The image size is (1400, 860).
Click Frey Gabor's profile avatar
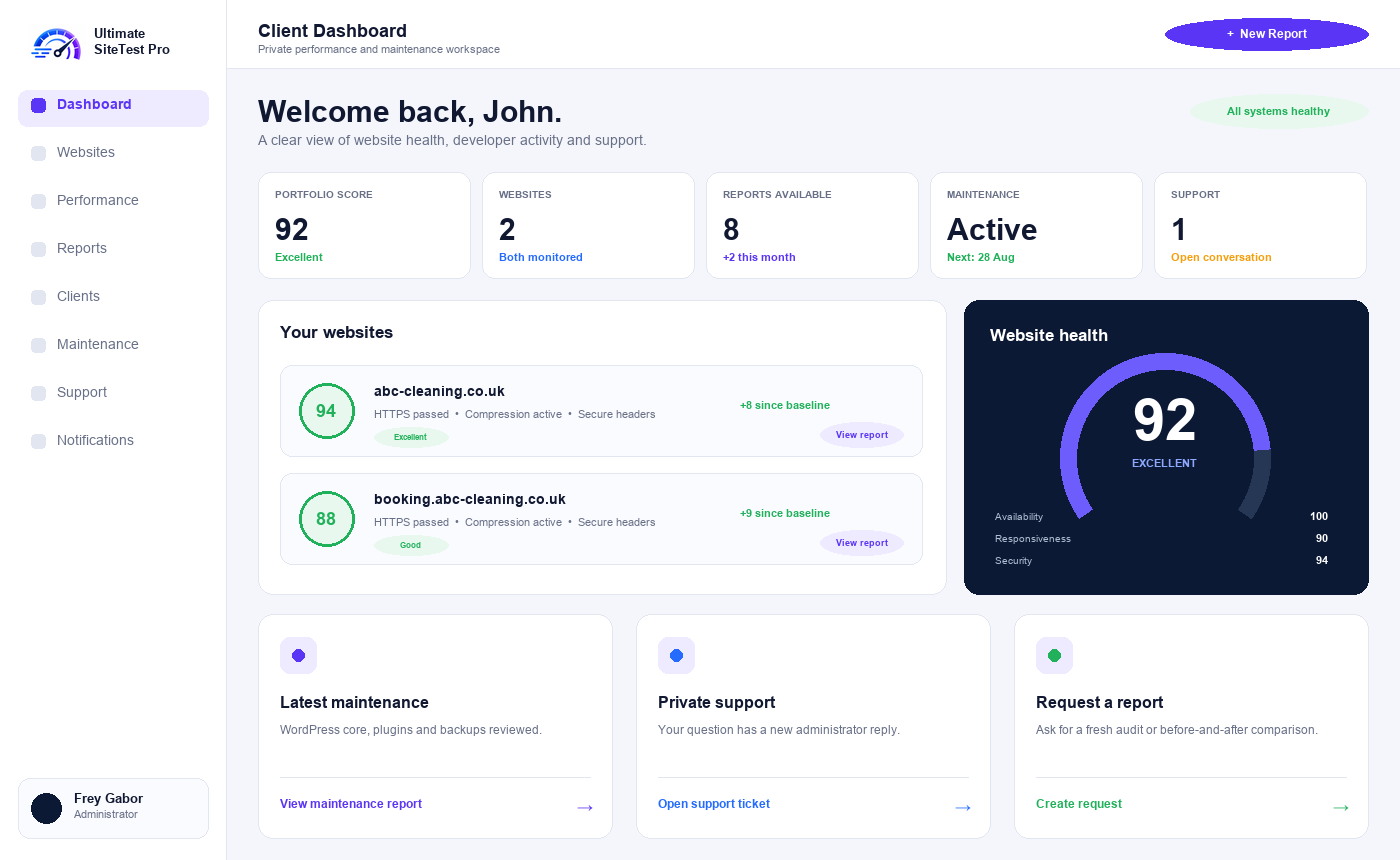tap(46, 808)
